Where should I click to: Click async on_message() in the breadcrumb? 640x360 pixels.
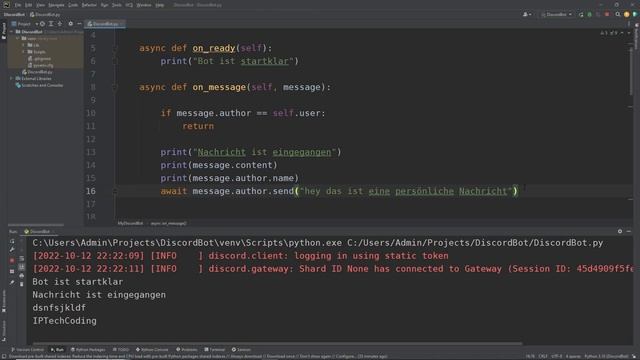pyautogui.click(x=169, y=223)
